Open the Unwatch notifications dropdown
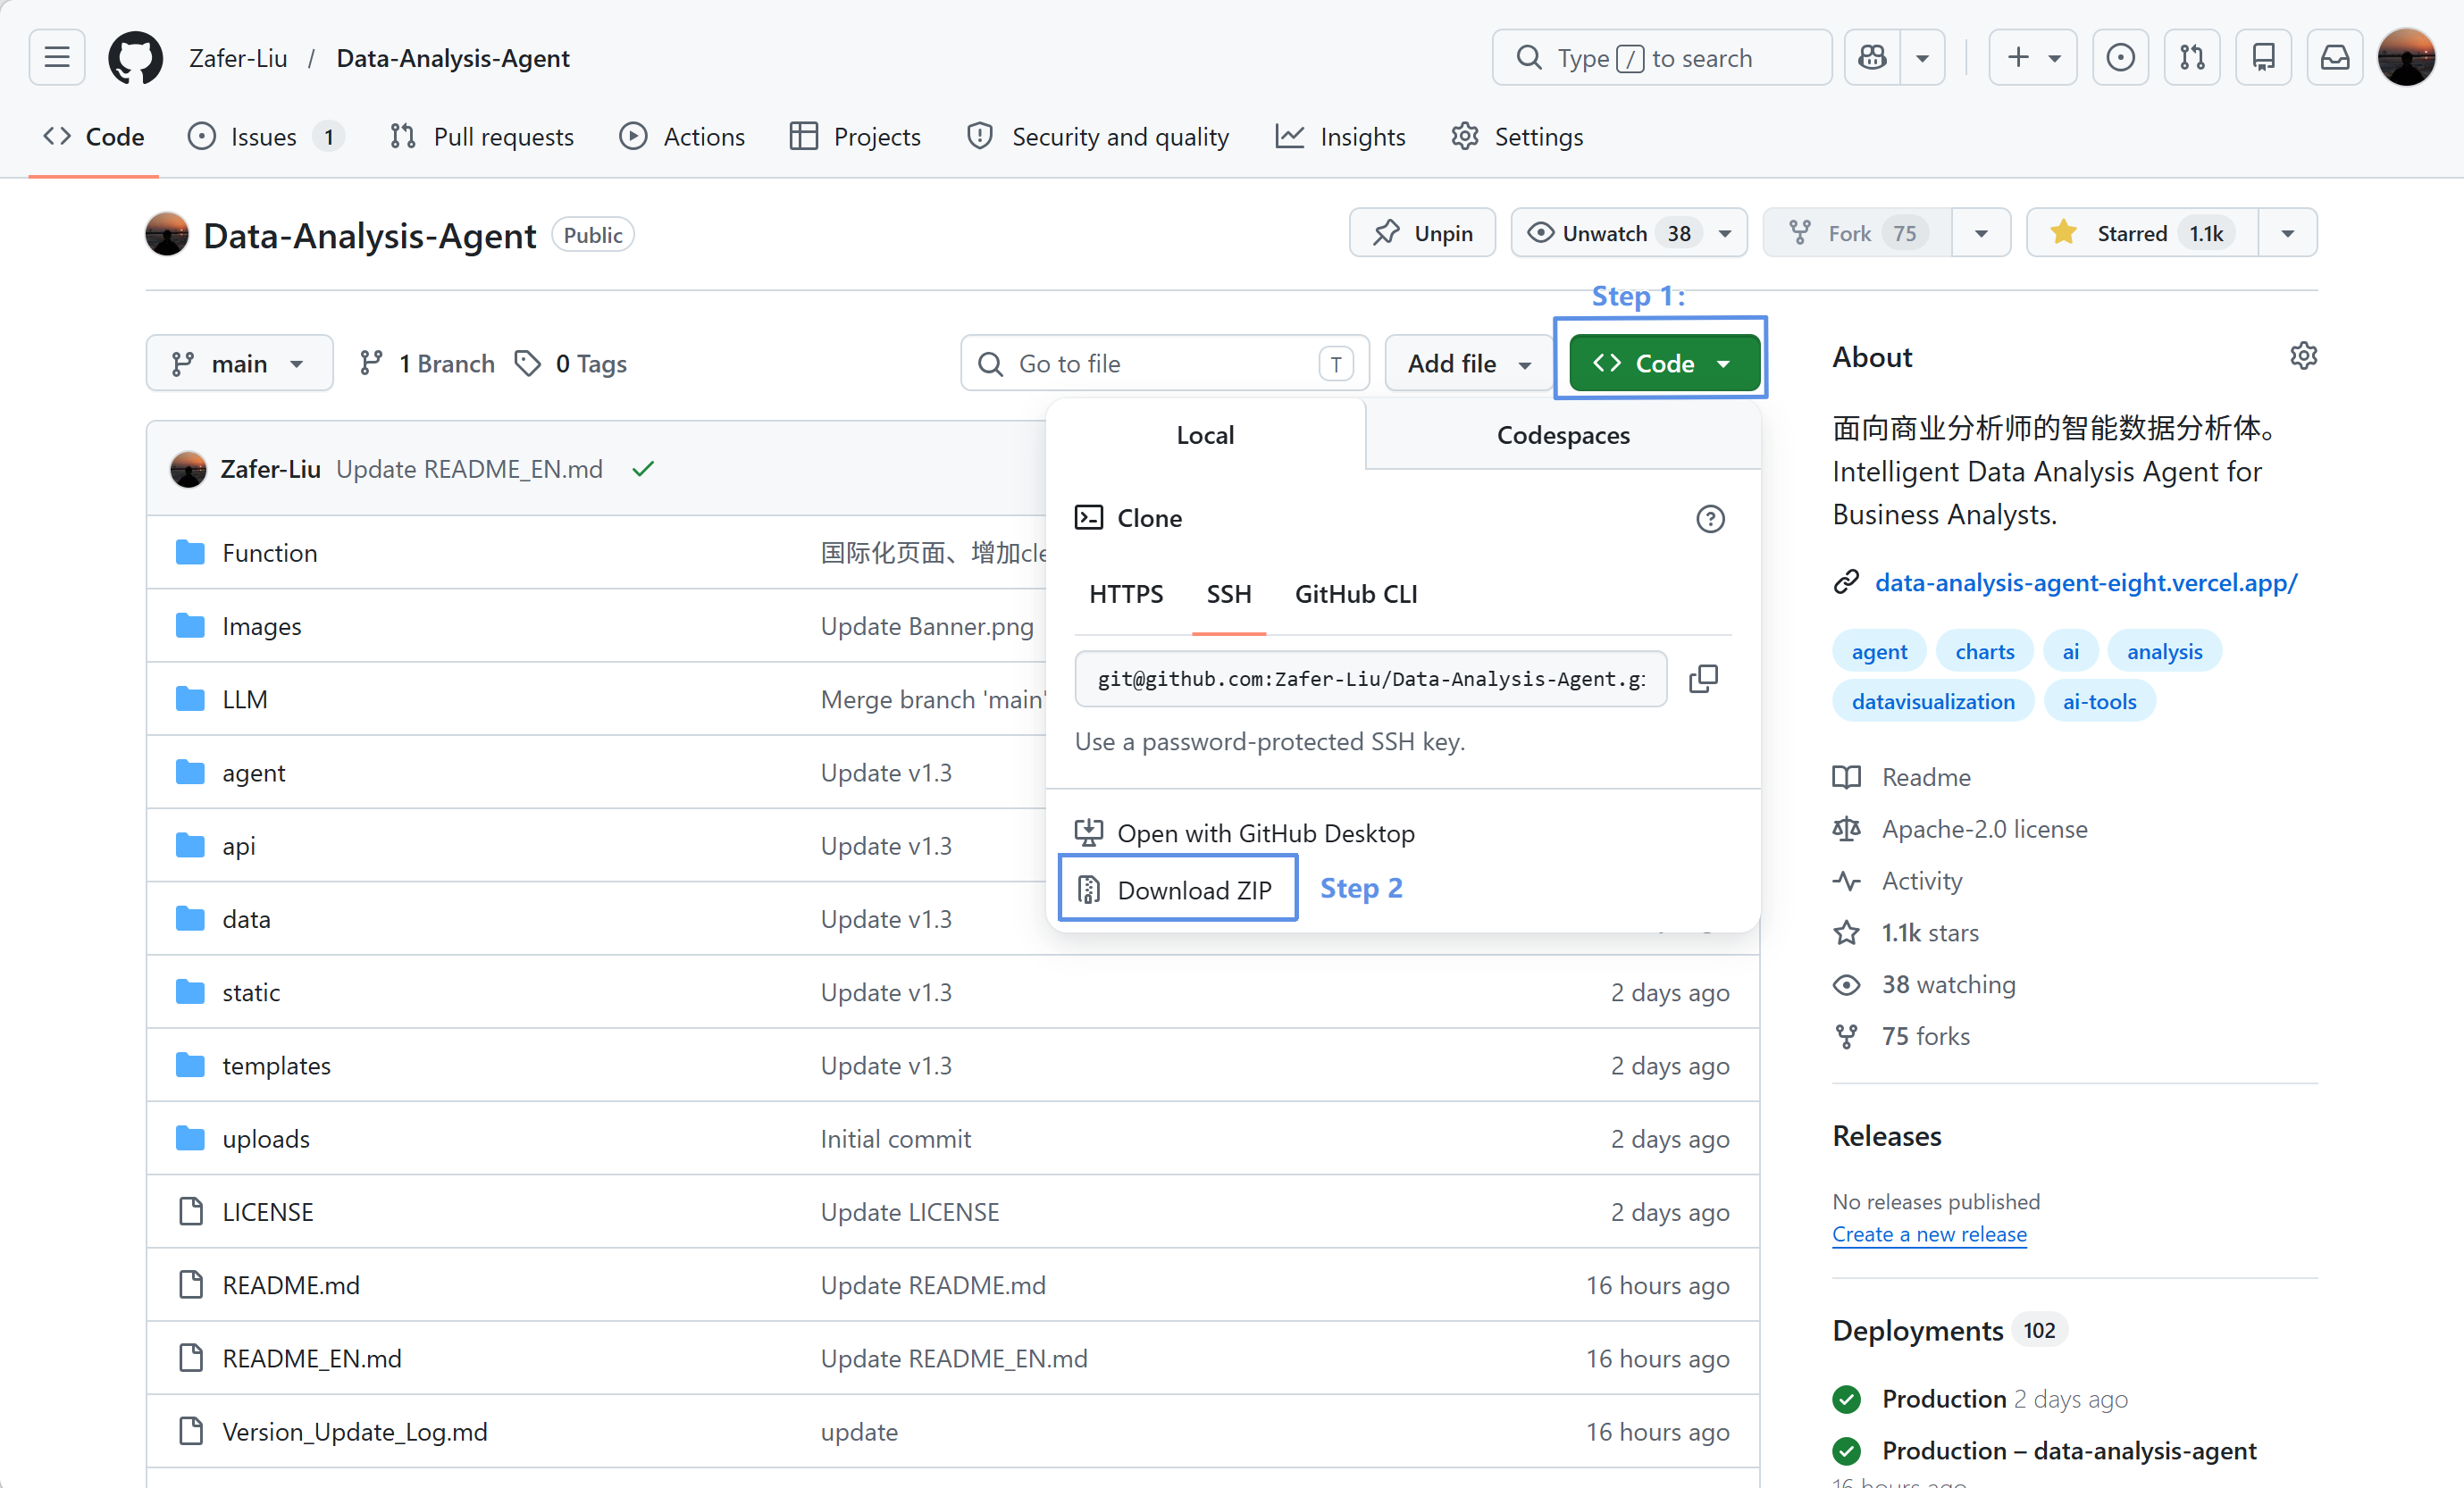Viewport: 2464px width, 1488px height. tap(1629, 233)
